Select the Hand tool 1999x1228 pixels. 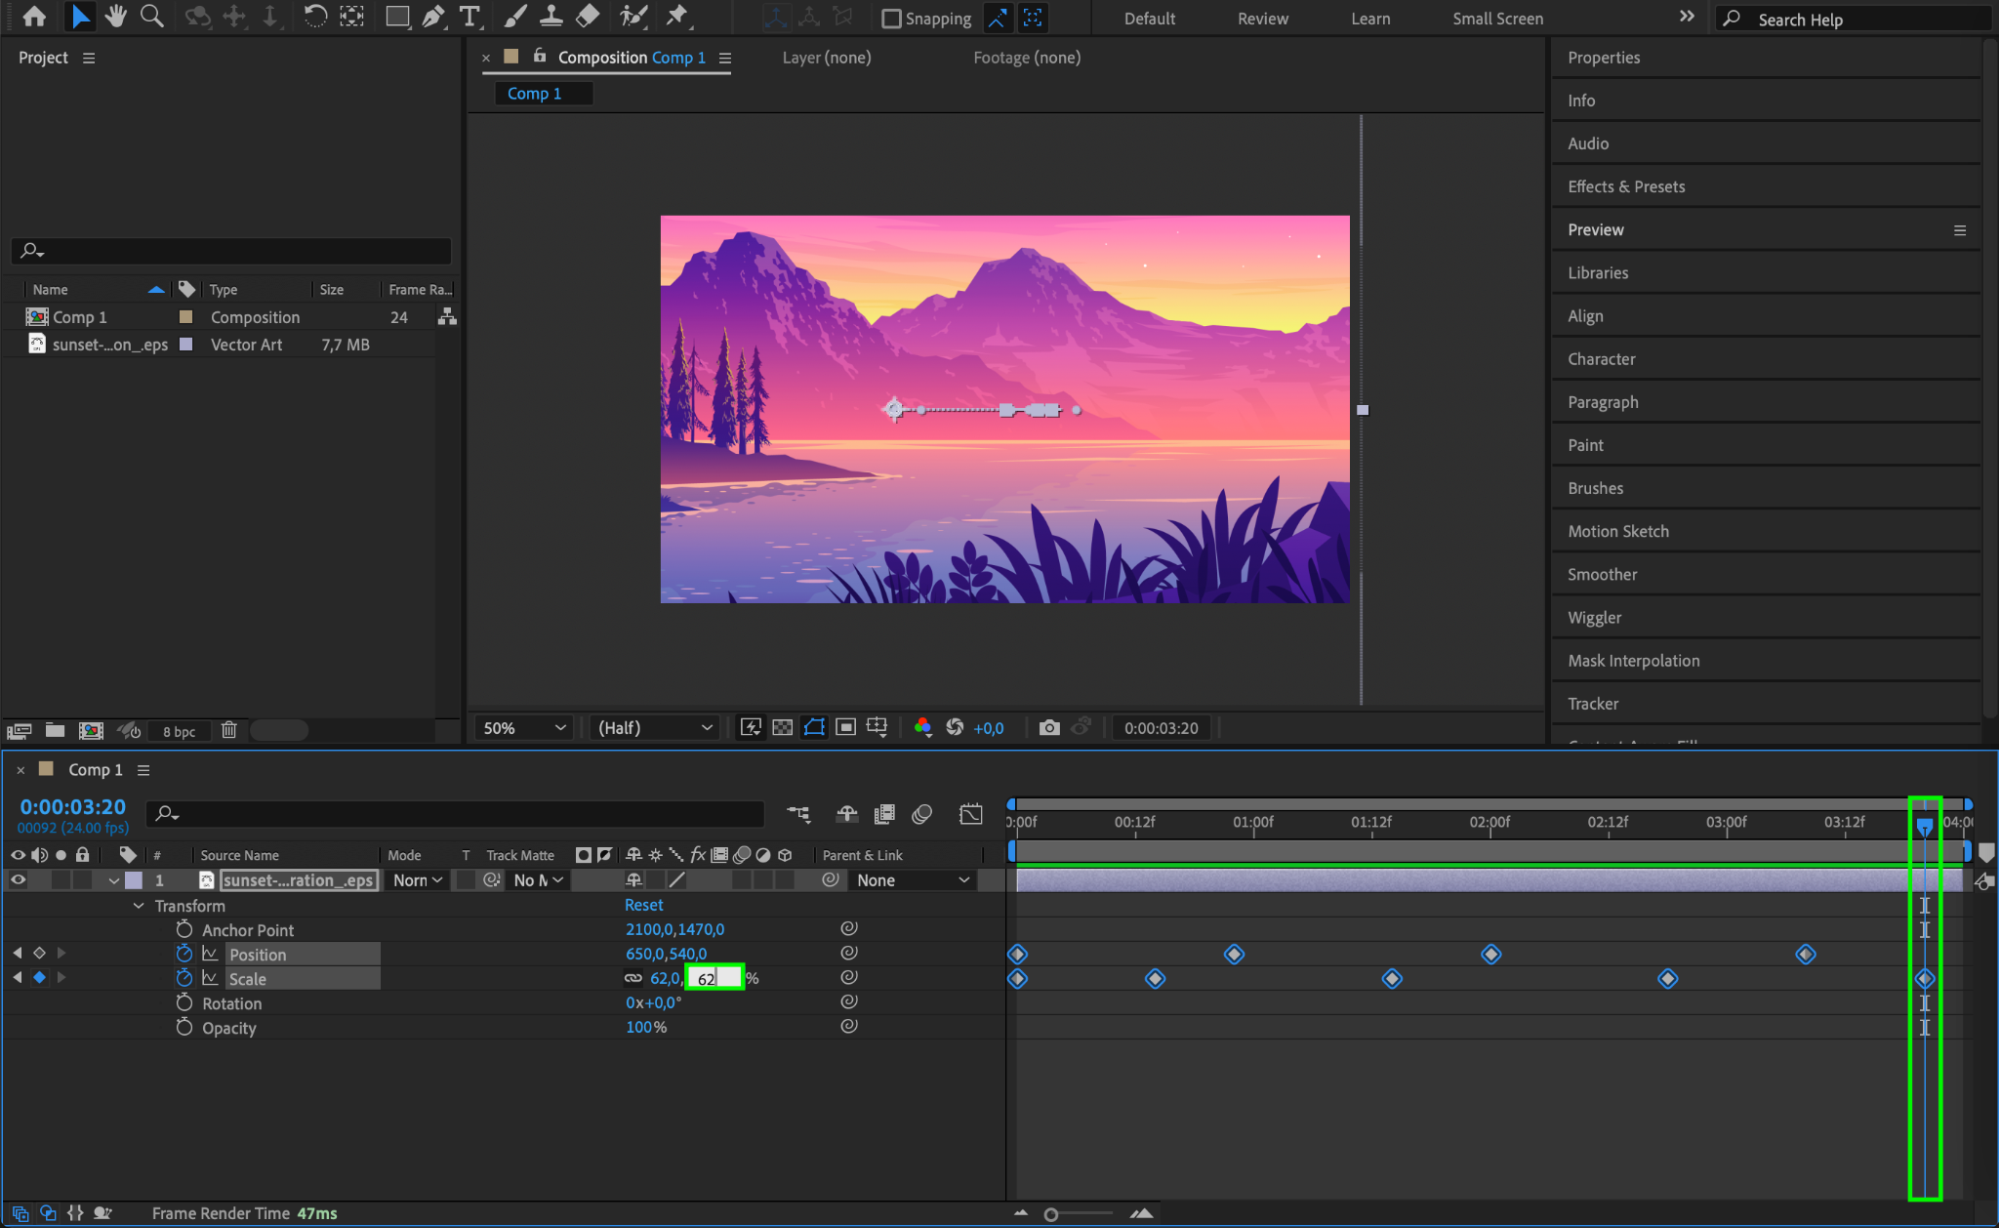116,16
